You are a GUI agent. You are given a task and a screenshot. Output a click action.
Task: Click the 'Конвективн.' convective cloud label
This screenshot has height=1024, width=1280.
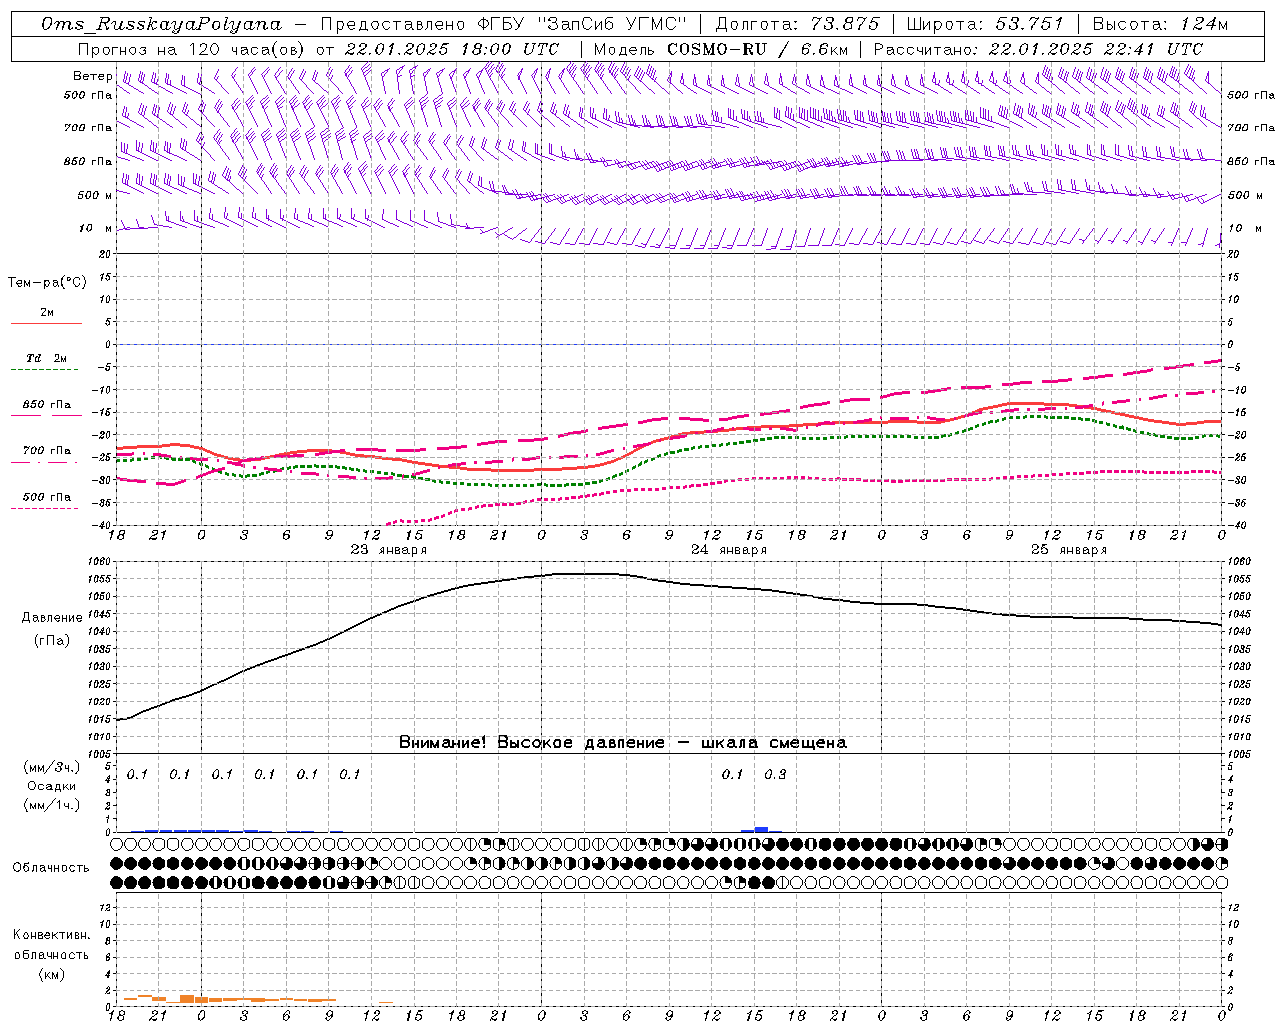(51, 935)
